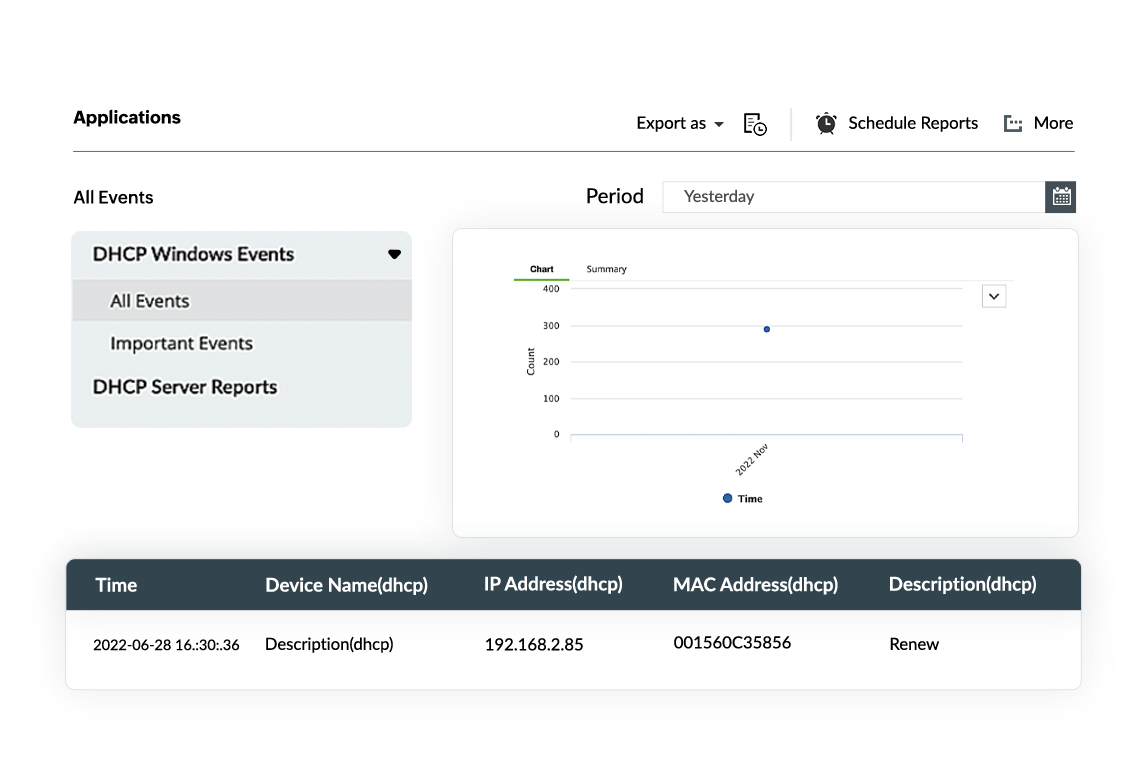Image resolution: width=1146 pixels, height=783 pixels.
Task: Open DHCP Server Reports
Action: coord(185,387)
